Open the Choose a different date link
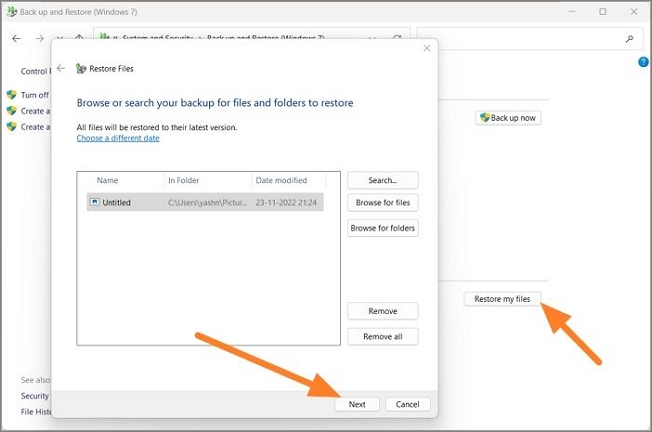 pyautogui.click(x=118, y=138)
